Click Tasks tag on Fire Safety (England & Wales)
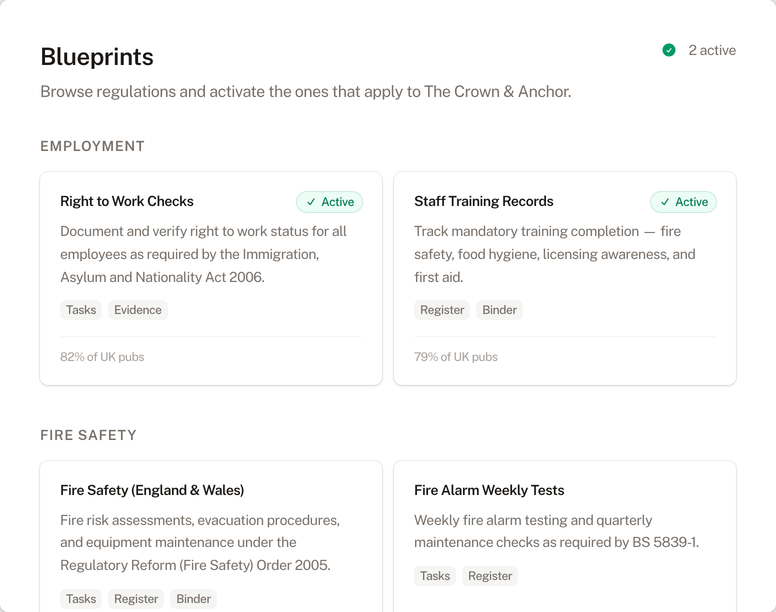Image resolution: width=776 pixels, height=612 pixels. coord(81,599)
